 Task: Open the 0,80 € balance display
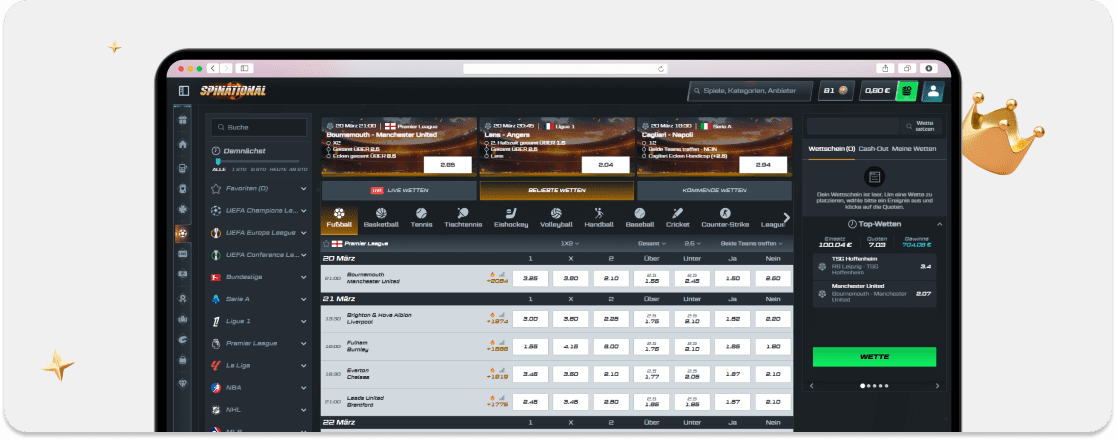[x=878, y=90]
